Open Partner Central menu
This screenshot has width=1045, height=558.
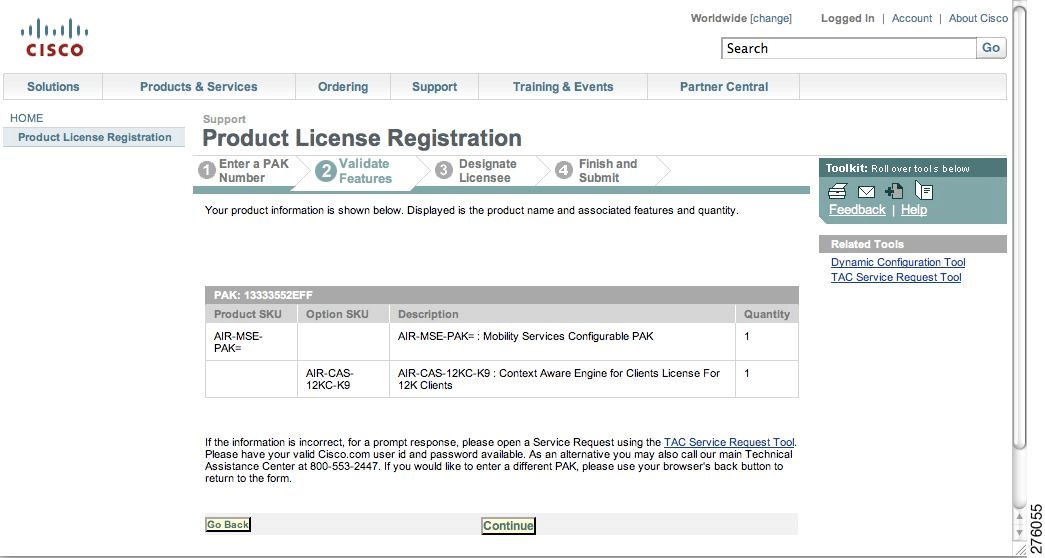[724, 87]
